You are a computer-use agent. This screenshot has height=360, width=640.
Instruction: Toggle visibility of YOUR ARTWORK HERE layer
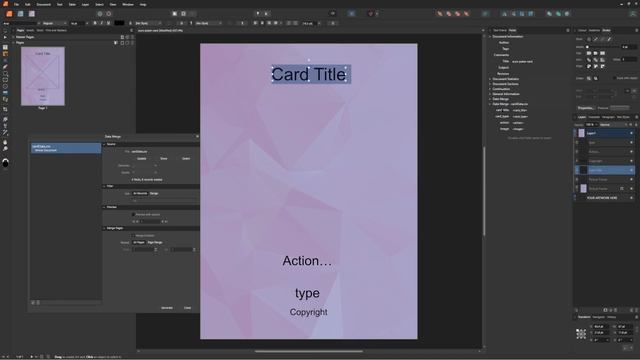tap(631, 198)
